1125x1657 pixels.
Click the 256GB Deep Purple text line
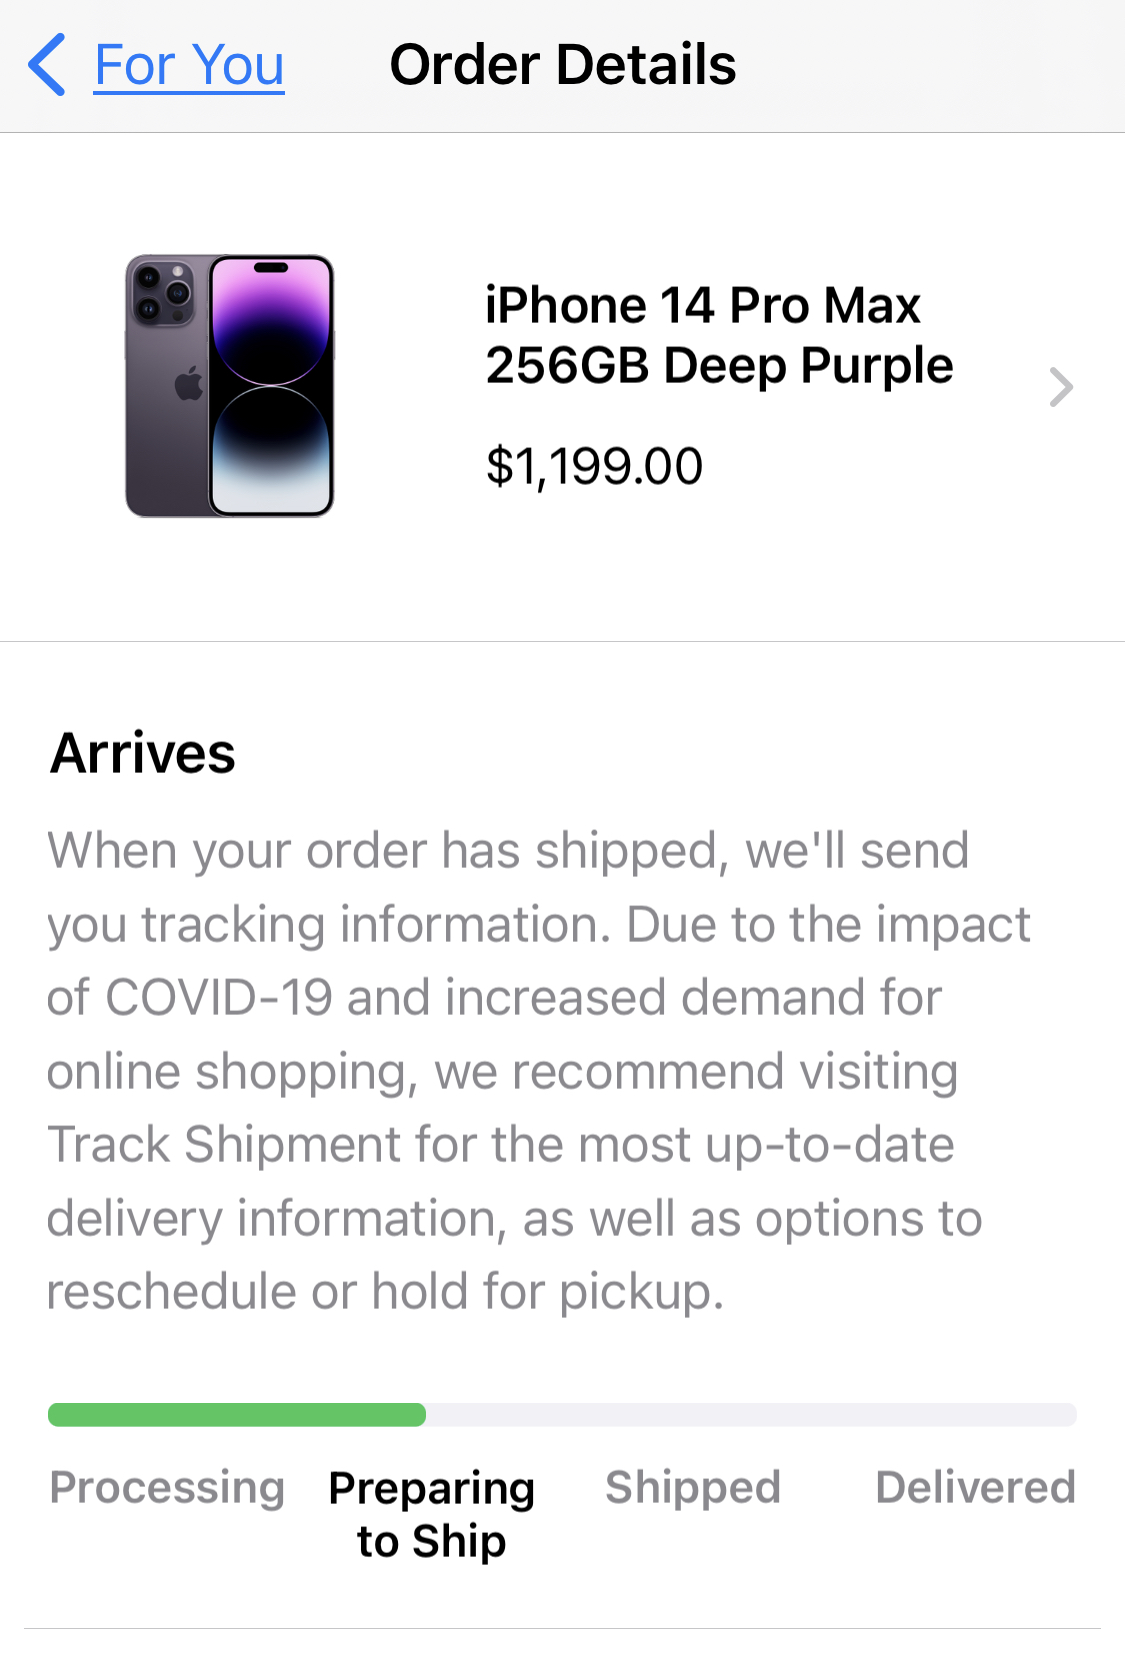[x=718, y=366]
